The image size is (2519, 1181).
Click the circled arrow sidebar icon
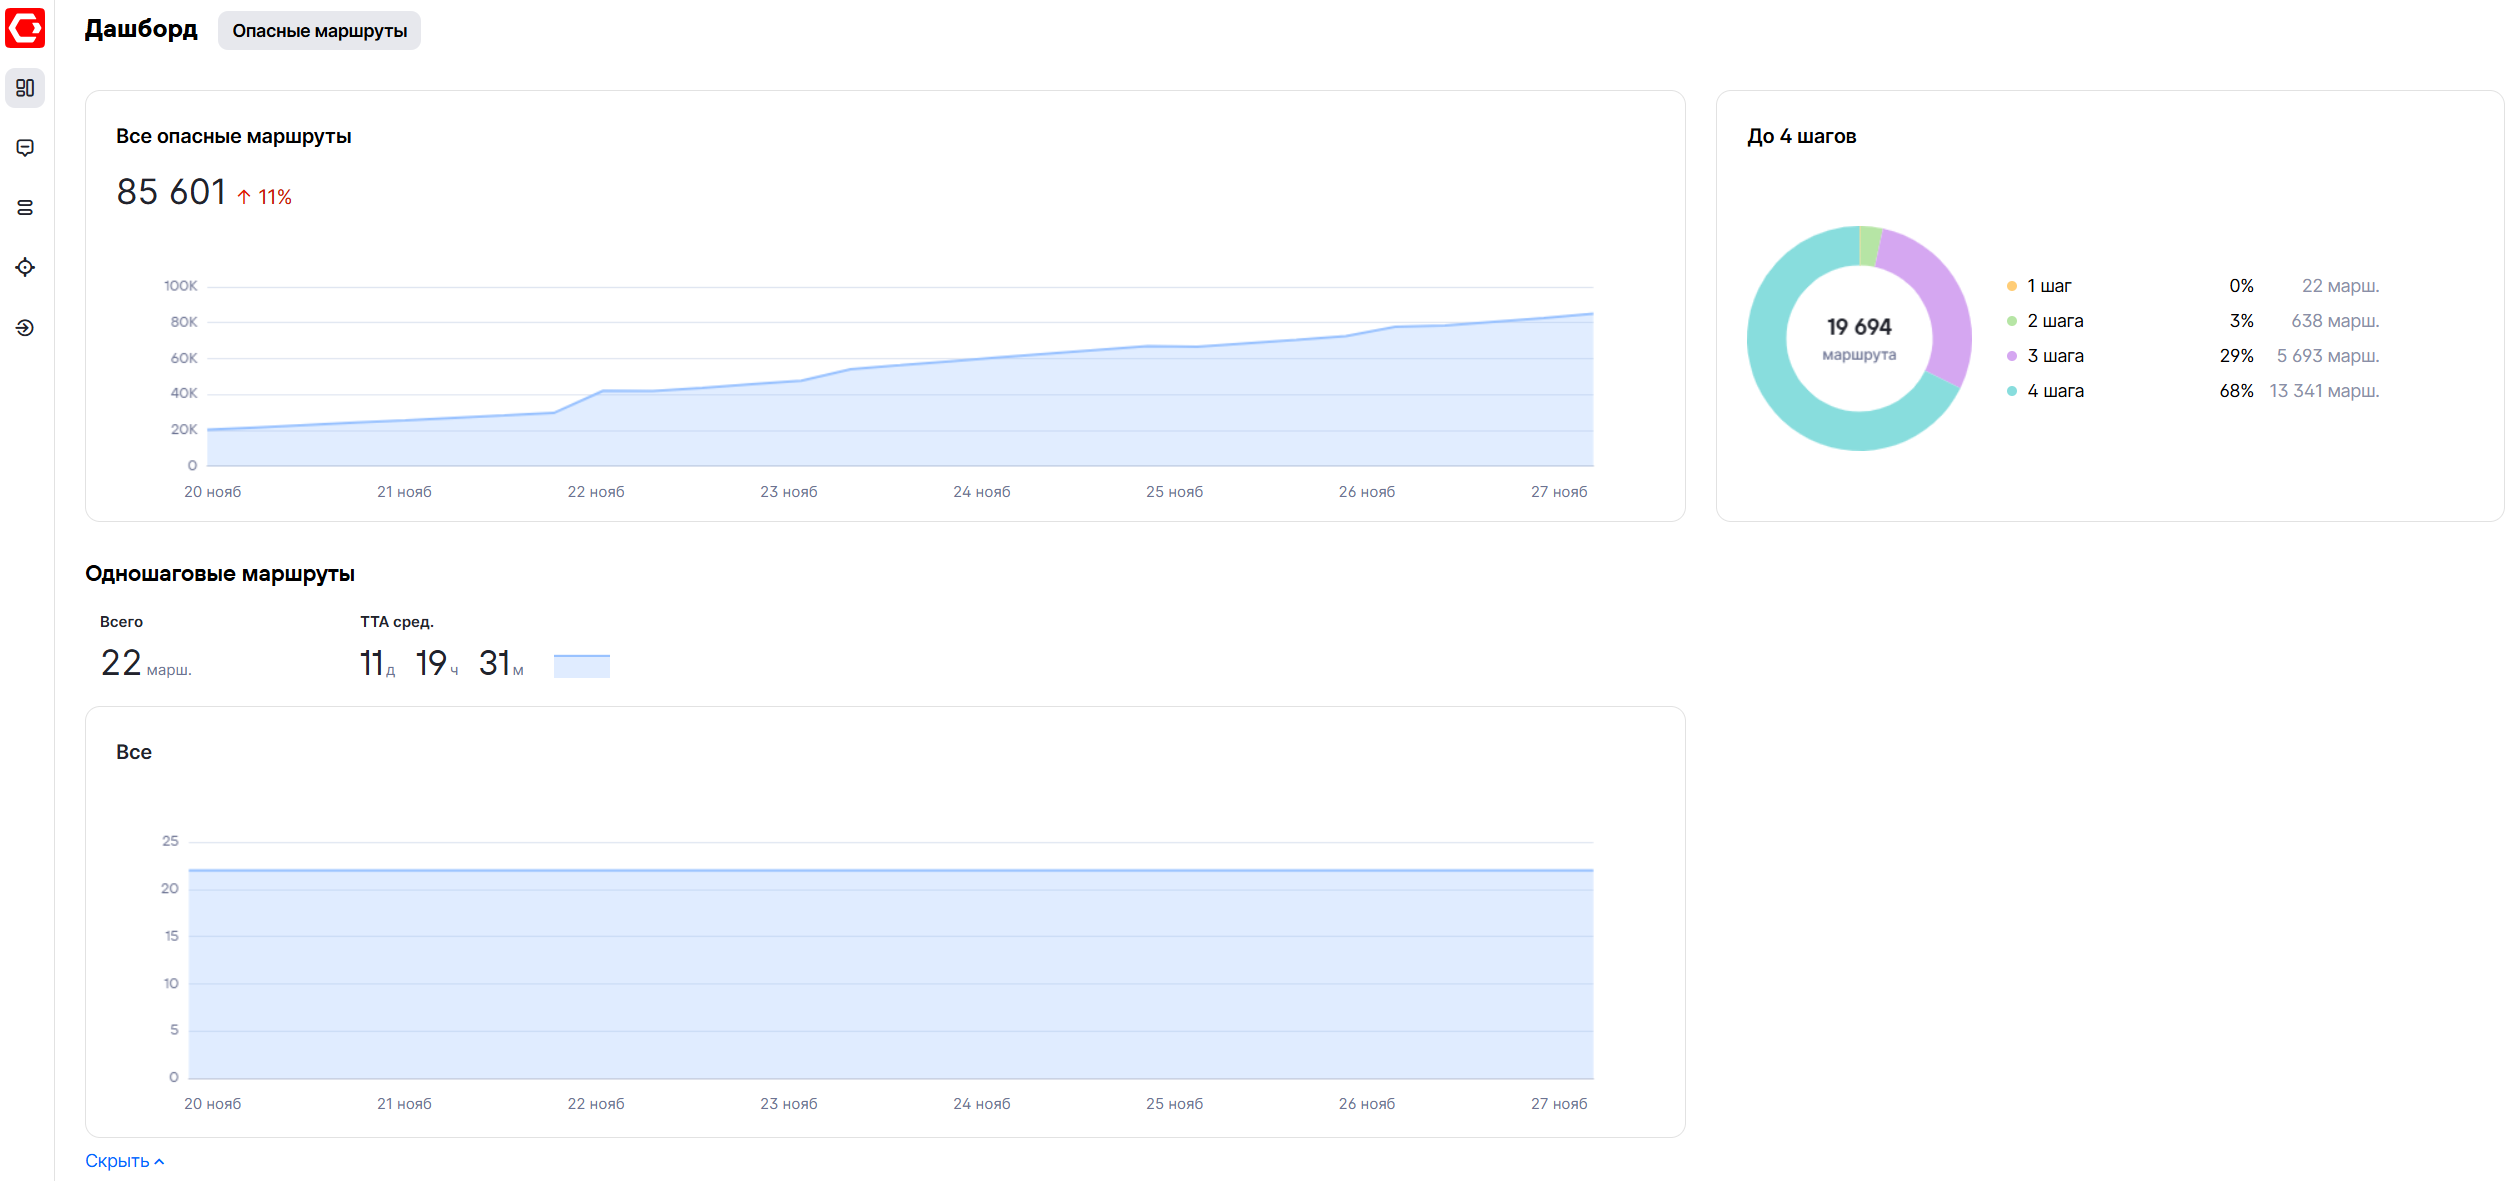(25, 328)
